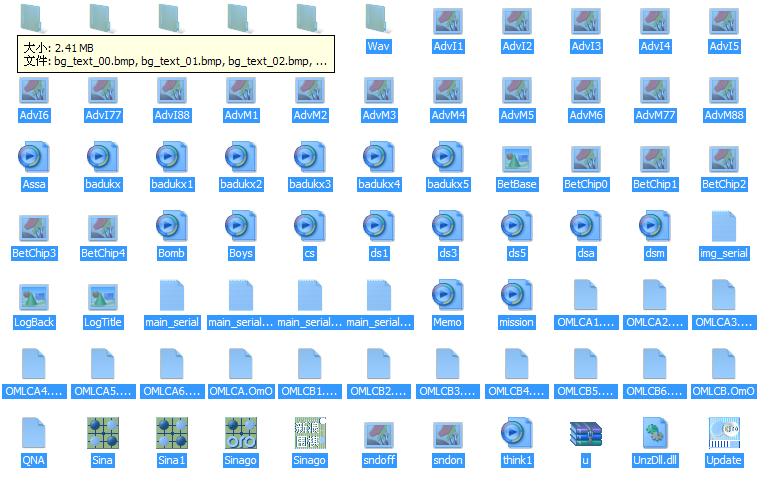Select the dsa audio file icon

pyautogui.click(x=586, y=226)
